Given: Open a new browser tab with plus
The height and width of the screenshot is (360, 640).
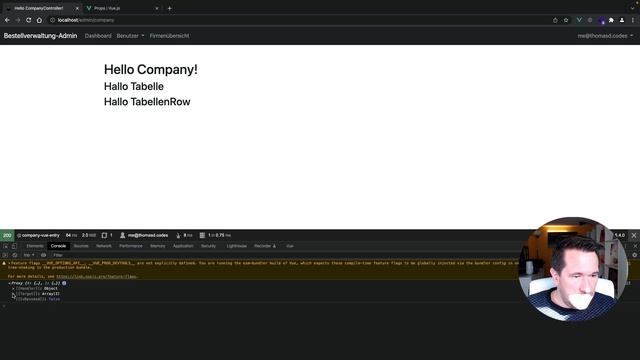Looking at the screenshot, I should [x=169, y=8].
